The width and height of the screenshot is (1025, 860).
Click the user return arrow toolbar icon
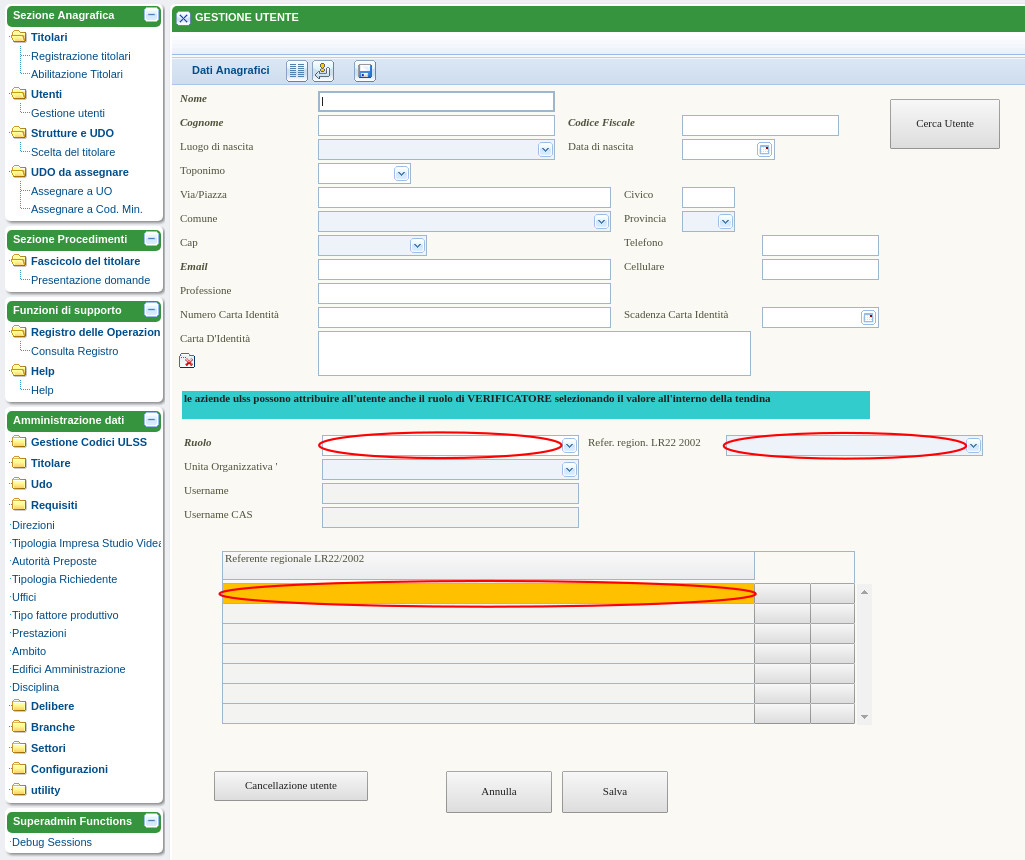[323, 71]
